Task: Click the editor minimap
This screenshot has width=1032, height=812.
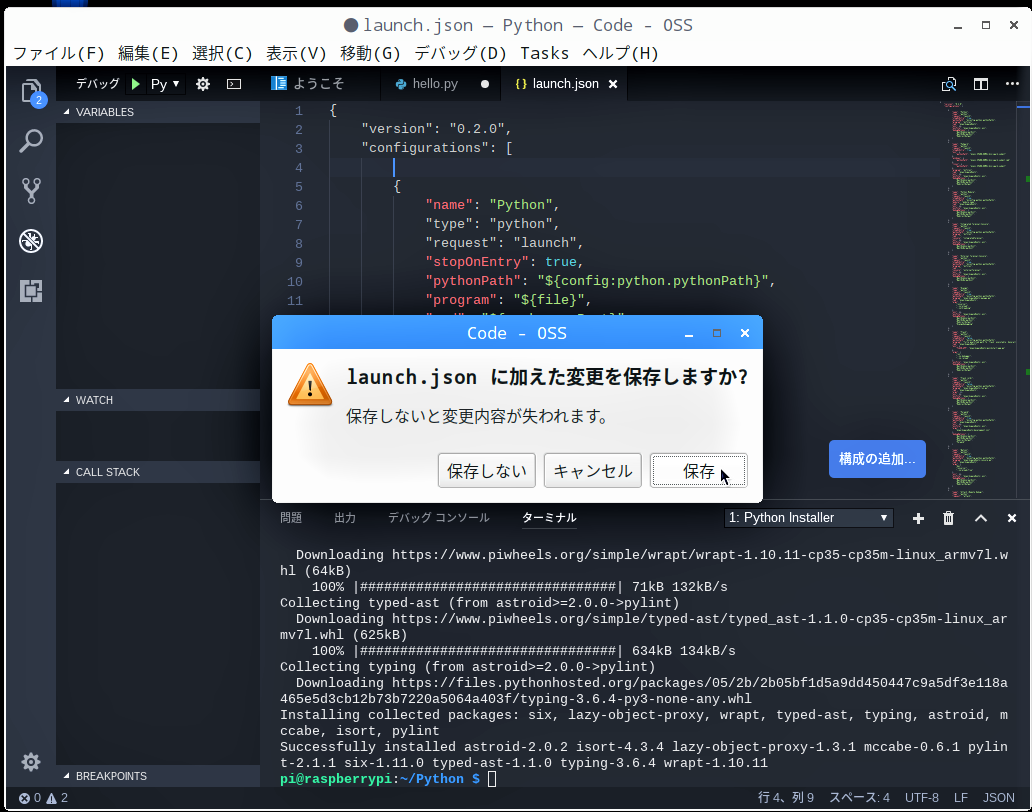Action: tap(981, 299)
